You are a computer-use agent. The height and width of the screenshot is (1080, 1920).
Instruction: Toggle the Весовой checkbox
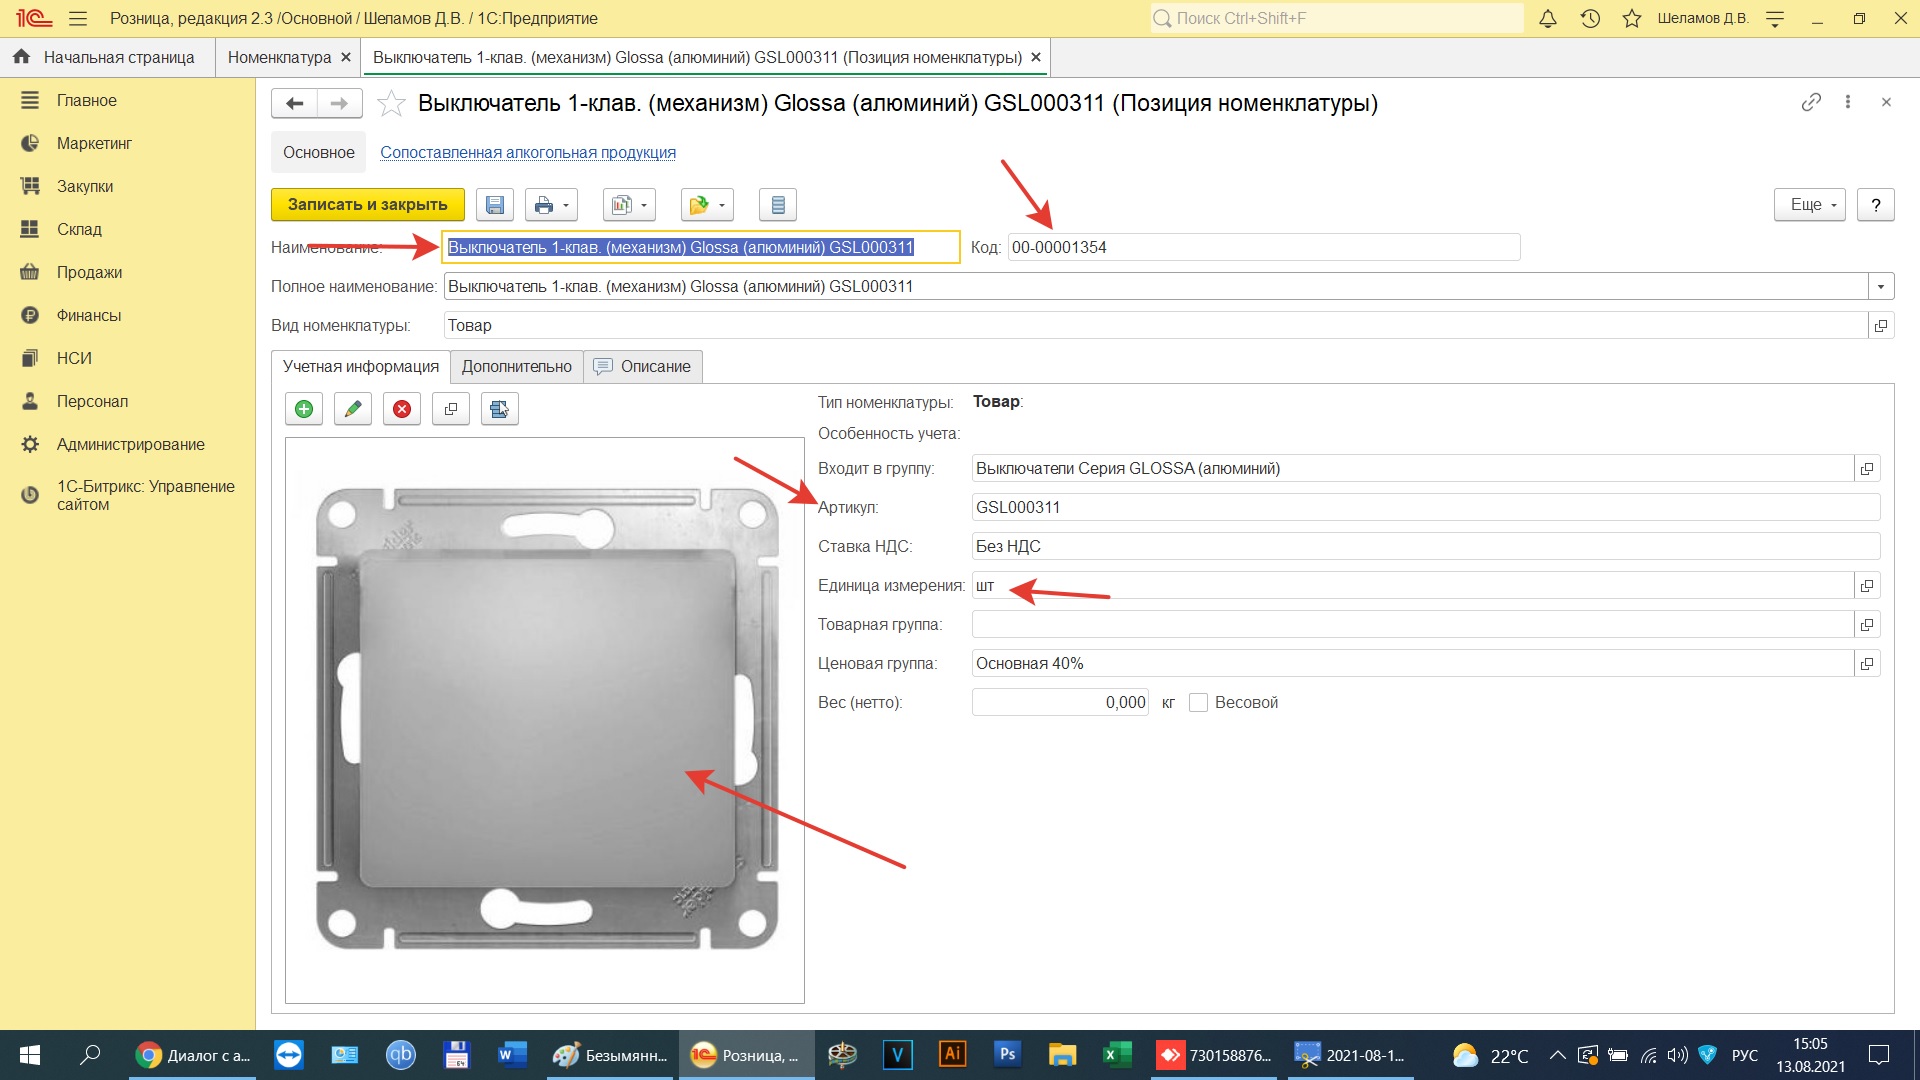(x=1198, y=703)
